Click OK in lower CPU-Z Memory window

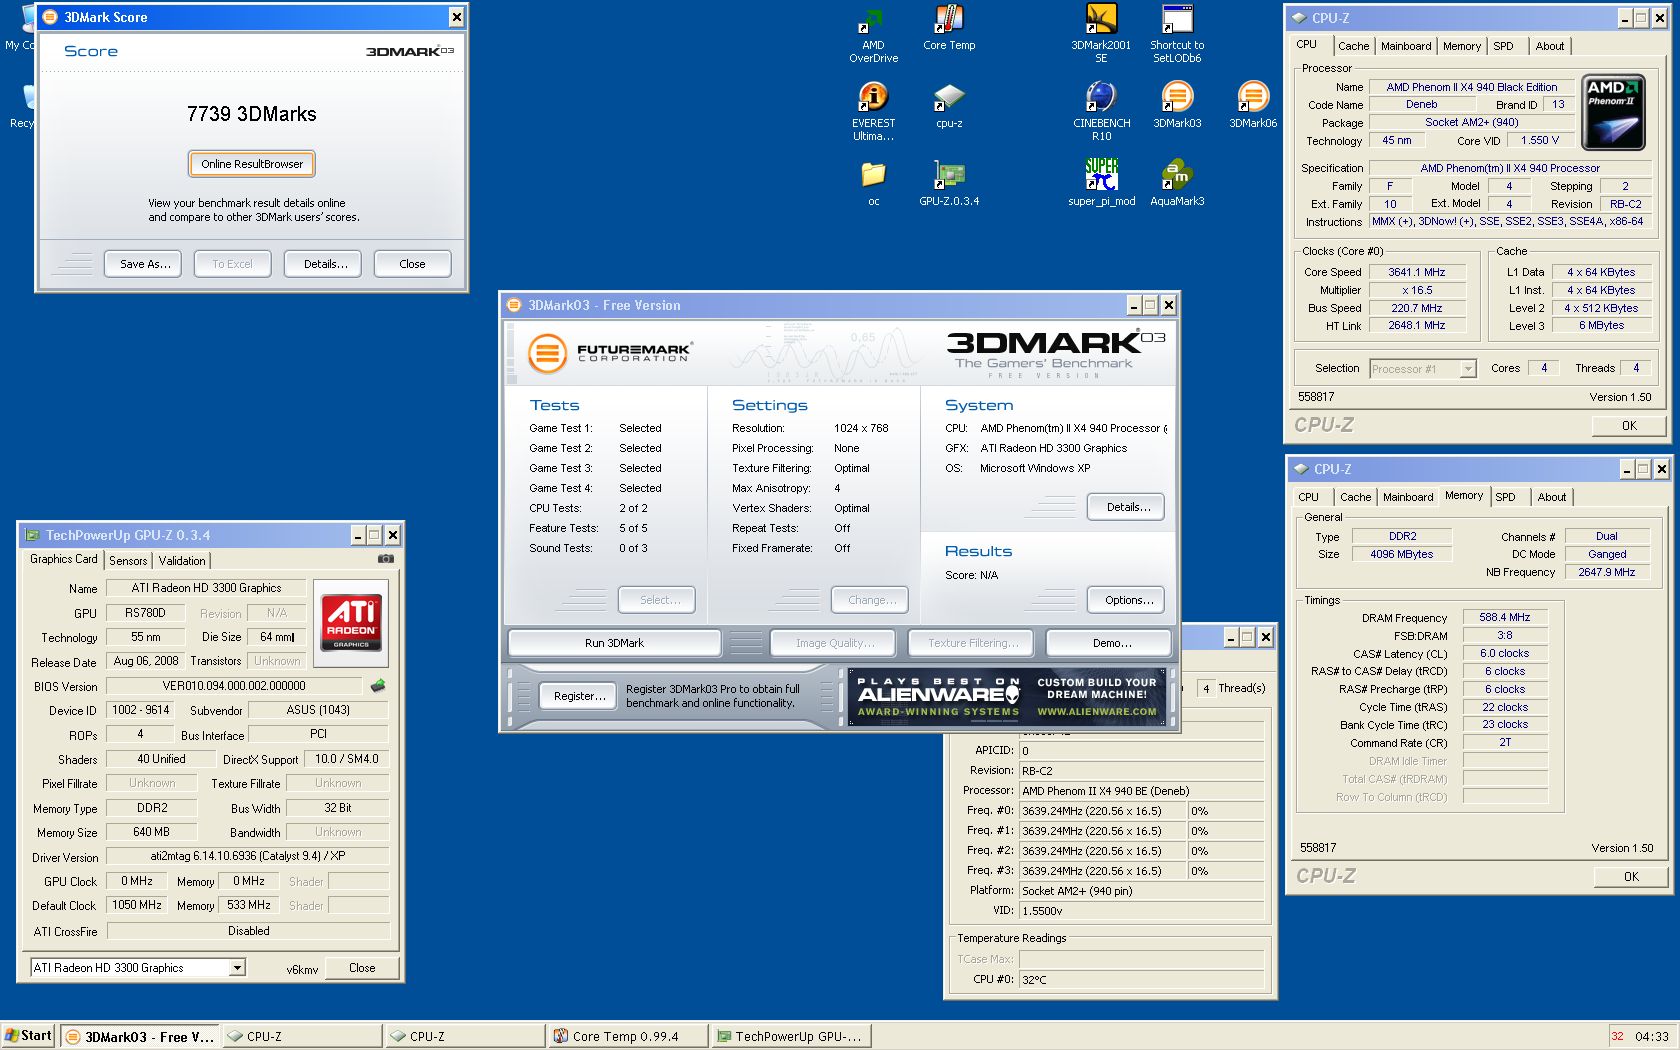(x=1631, y=877)
